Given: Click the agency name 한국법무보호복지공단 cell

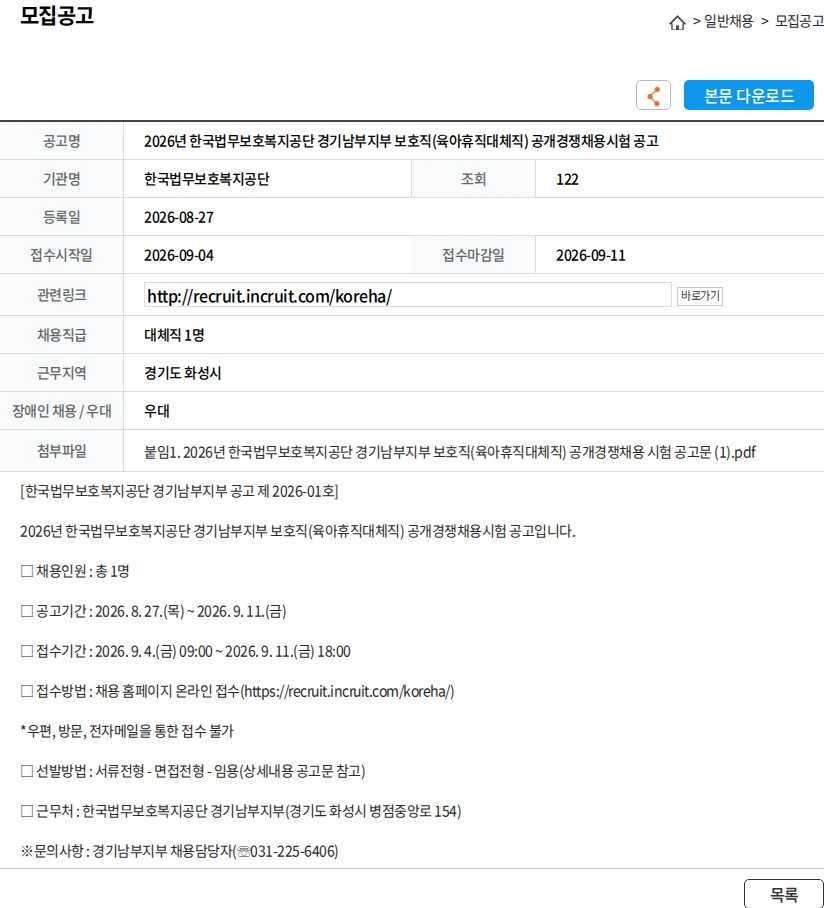Looking at the screenshot, I should (x=207, y=179).
